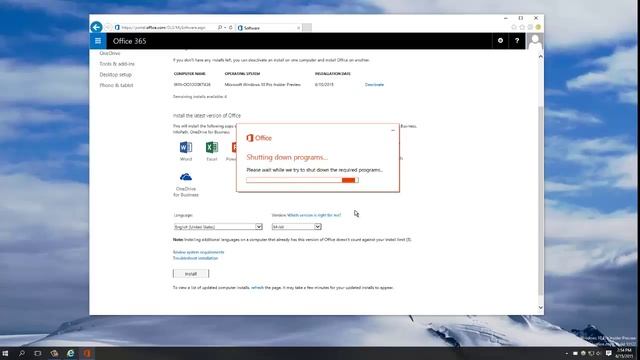The height and width of the screenshot is (360, 640).
Task: Click the refresh link in the note
Action: click(x=257, y=287)
